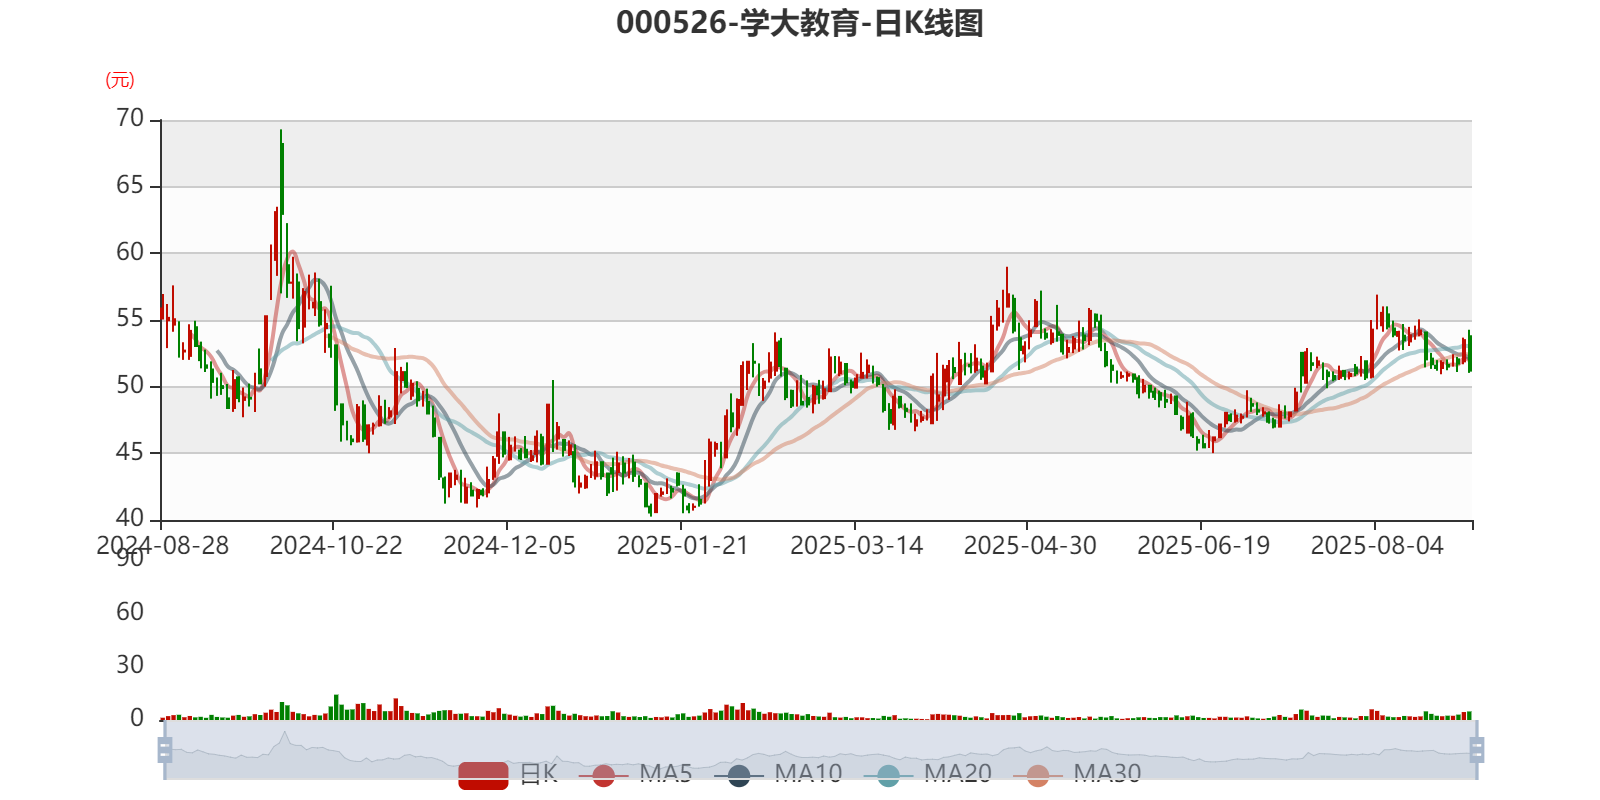Image resolution: width=1600 pixels, height=800 pixels.
Task: Toggle the MA30 line legend
Action: tap(1077, 775)
